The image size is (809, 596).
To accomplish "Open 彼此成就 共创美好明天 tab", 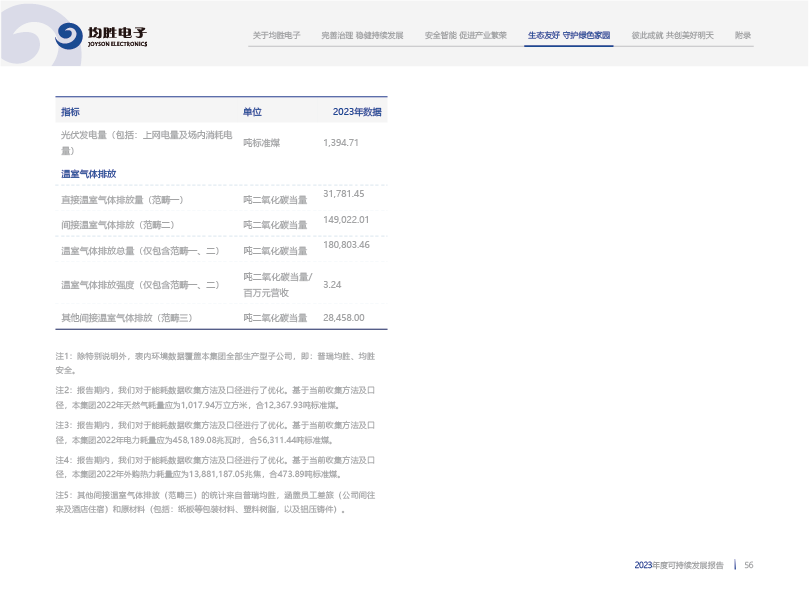I will tap(672, 35).
